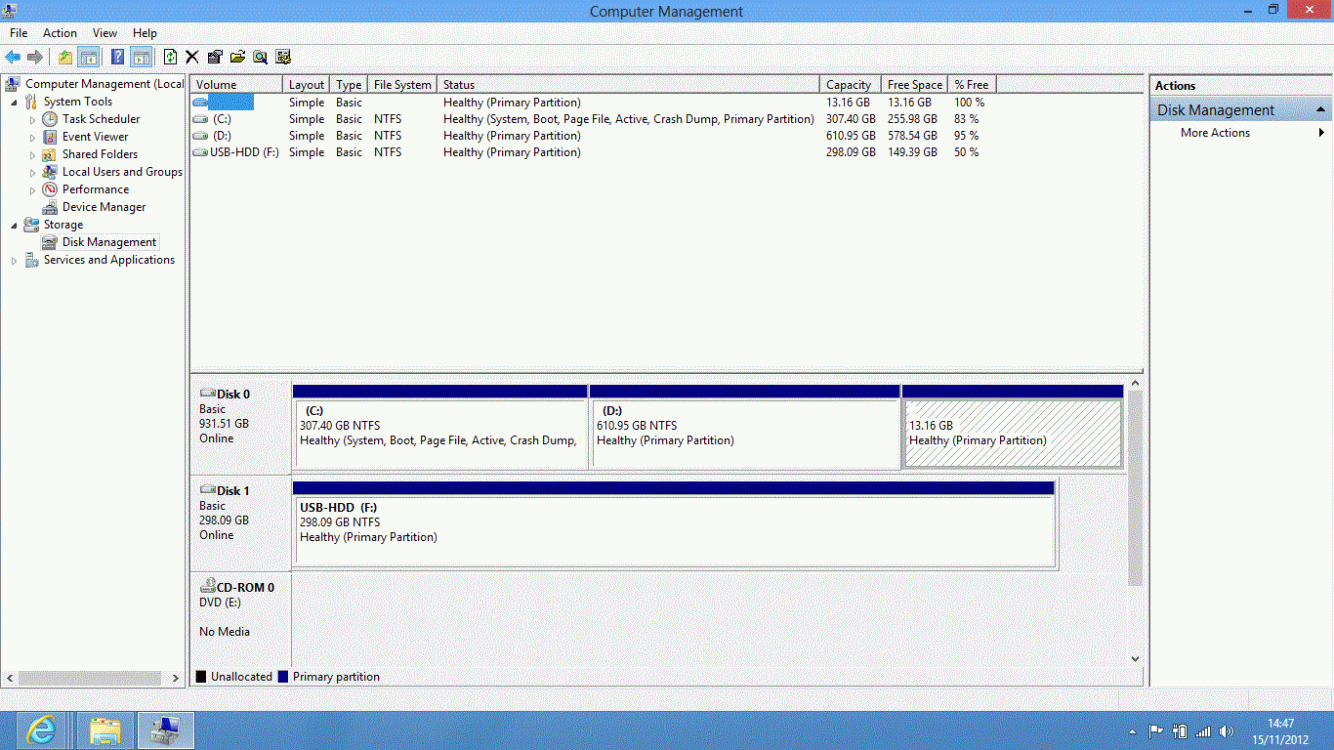Image resolution: width=1334 pixels, height=750 pixels.
Task: Click the Back arrow toolbar icon
Action: pyautogui.click(x=13, y=57)
